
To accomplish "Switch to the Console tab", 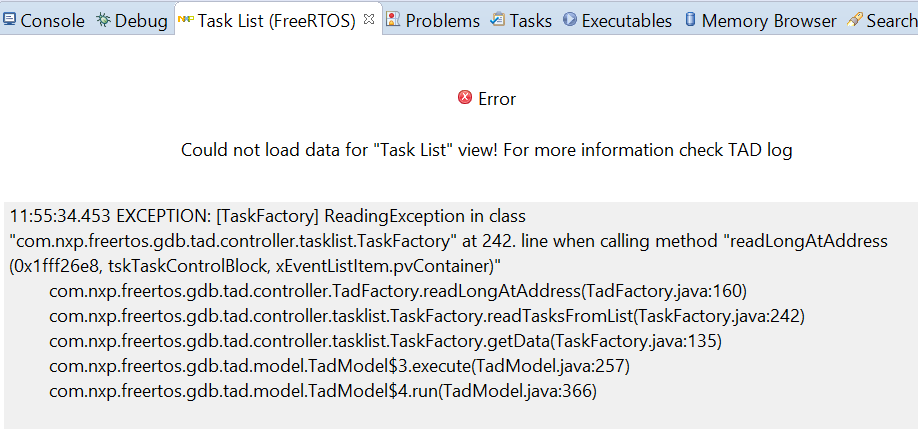I will tap(52, 20).
